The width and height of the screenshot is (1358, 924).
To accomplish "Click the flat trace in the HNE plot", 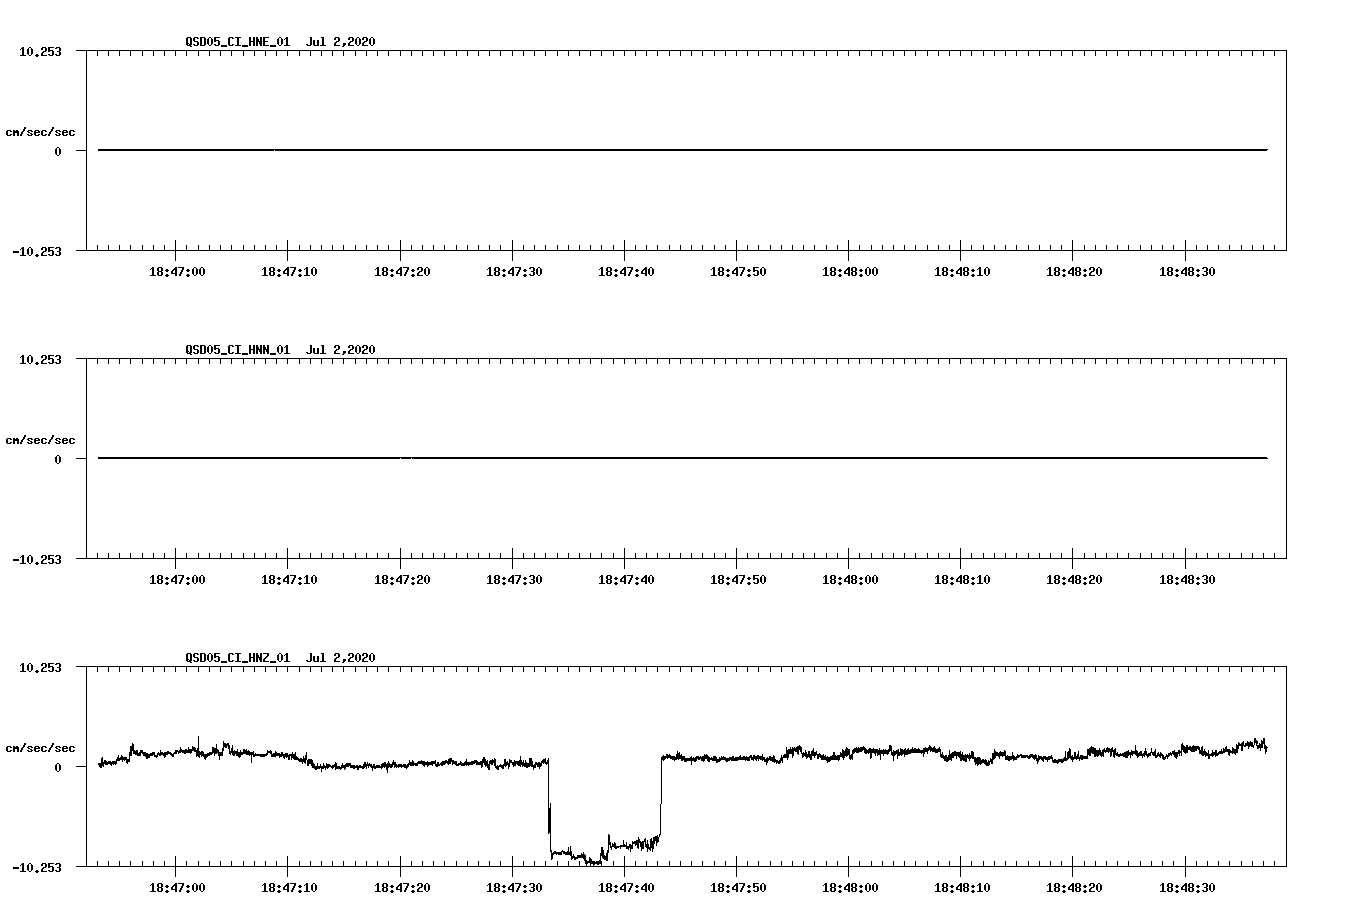I will point(683,150).
